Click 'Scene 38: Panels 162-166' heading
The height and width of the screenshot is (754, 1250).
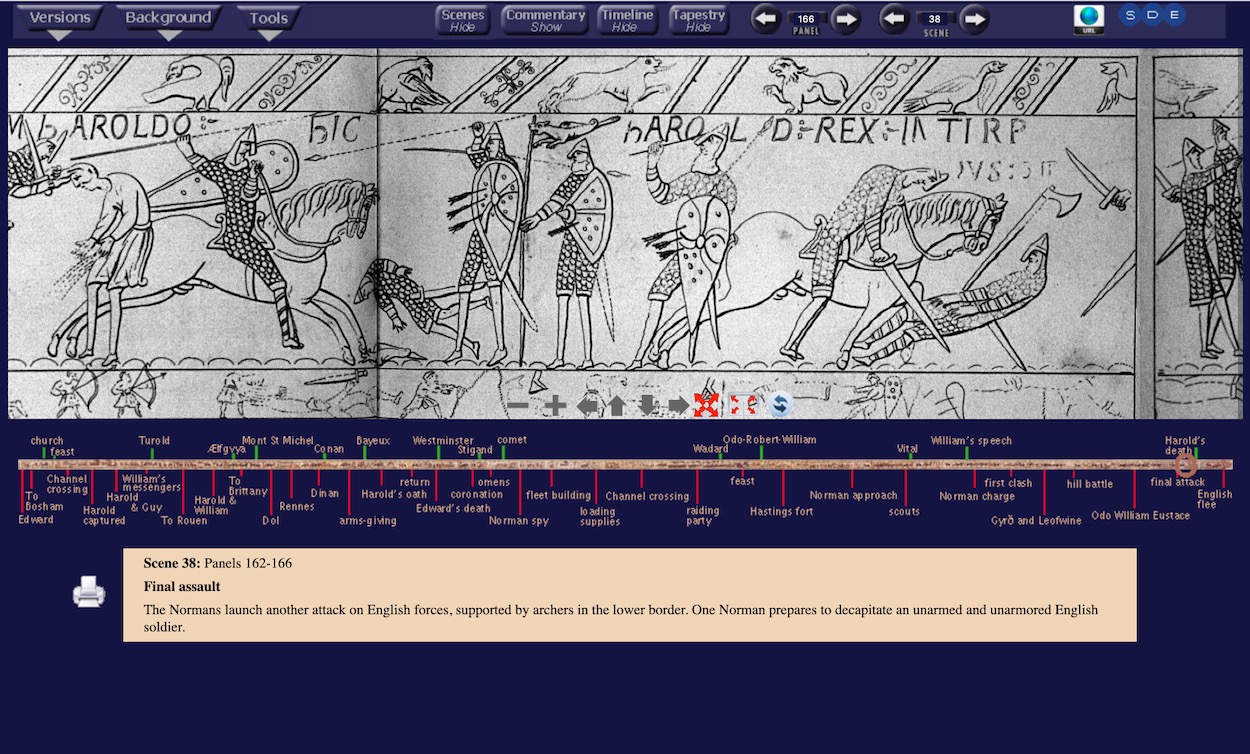click(x=218, y=564)
